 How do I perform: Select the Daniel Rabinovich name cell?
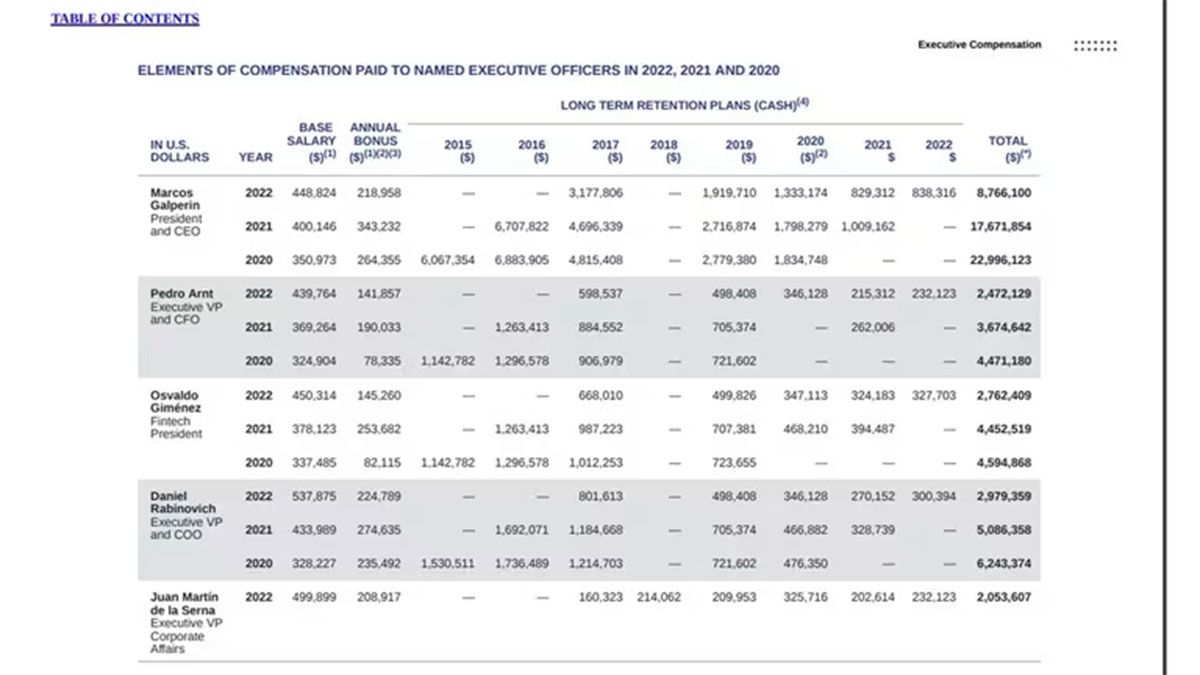click(181, 502)
